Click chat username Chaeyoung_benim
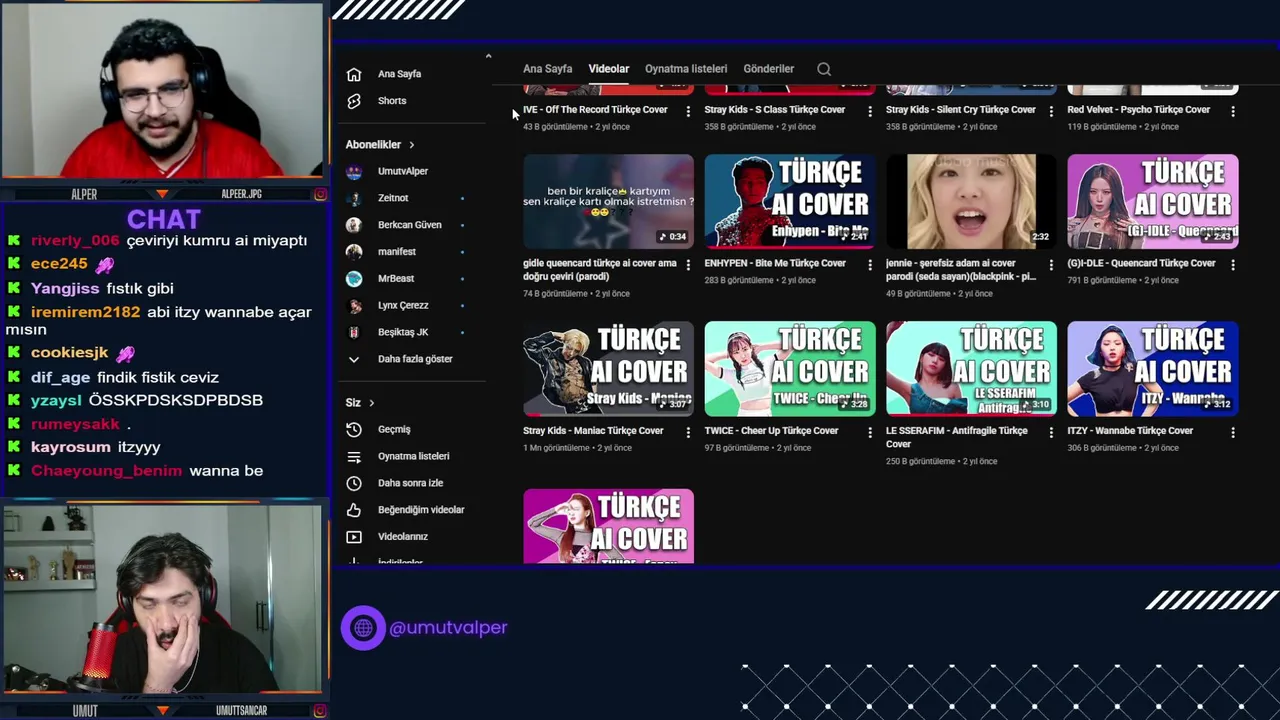This screenshot has width=1280, height=720. (x=106, y=471)
